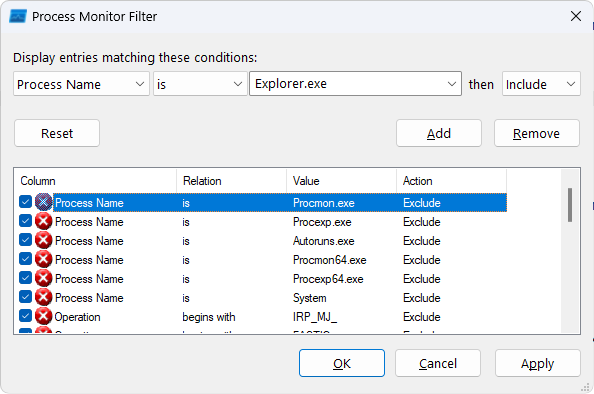Toggle the System filter checkbox
Image resolution: width=594 pixels, height=394 pixels.
(25, 297)
